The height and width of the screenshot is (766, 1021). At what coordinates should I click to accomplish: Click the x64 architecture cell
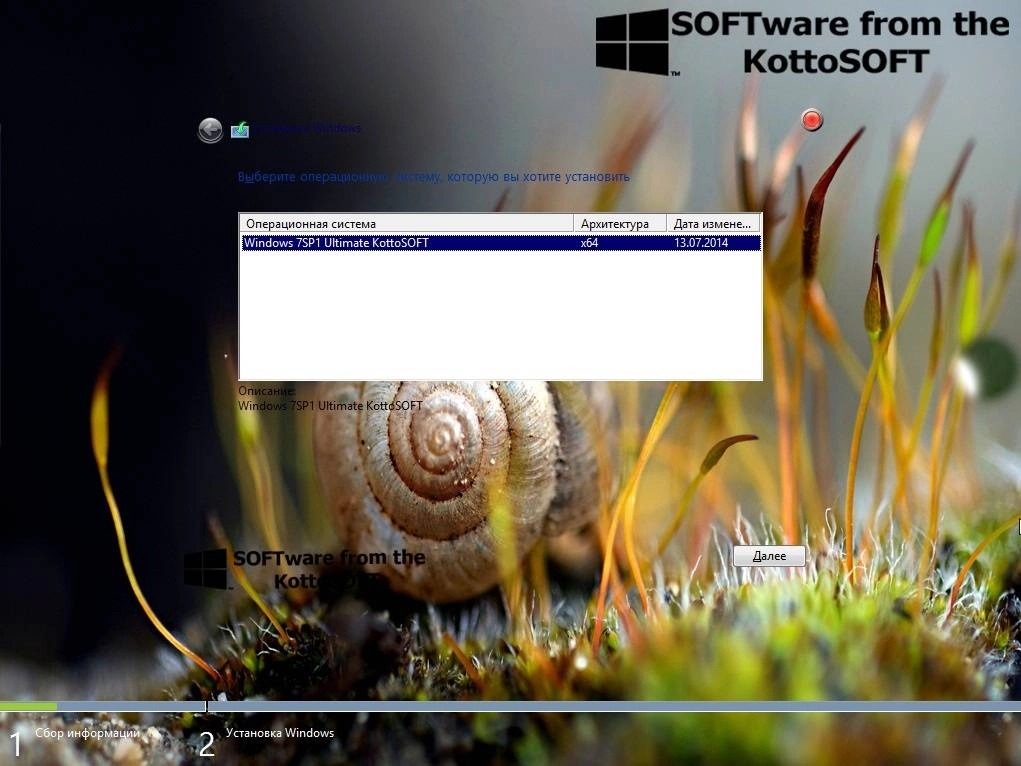(589, 242)
